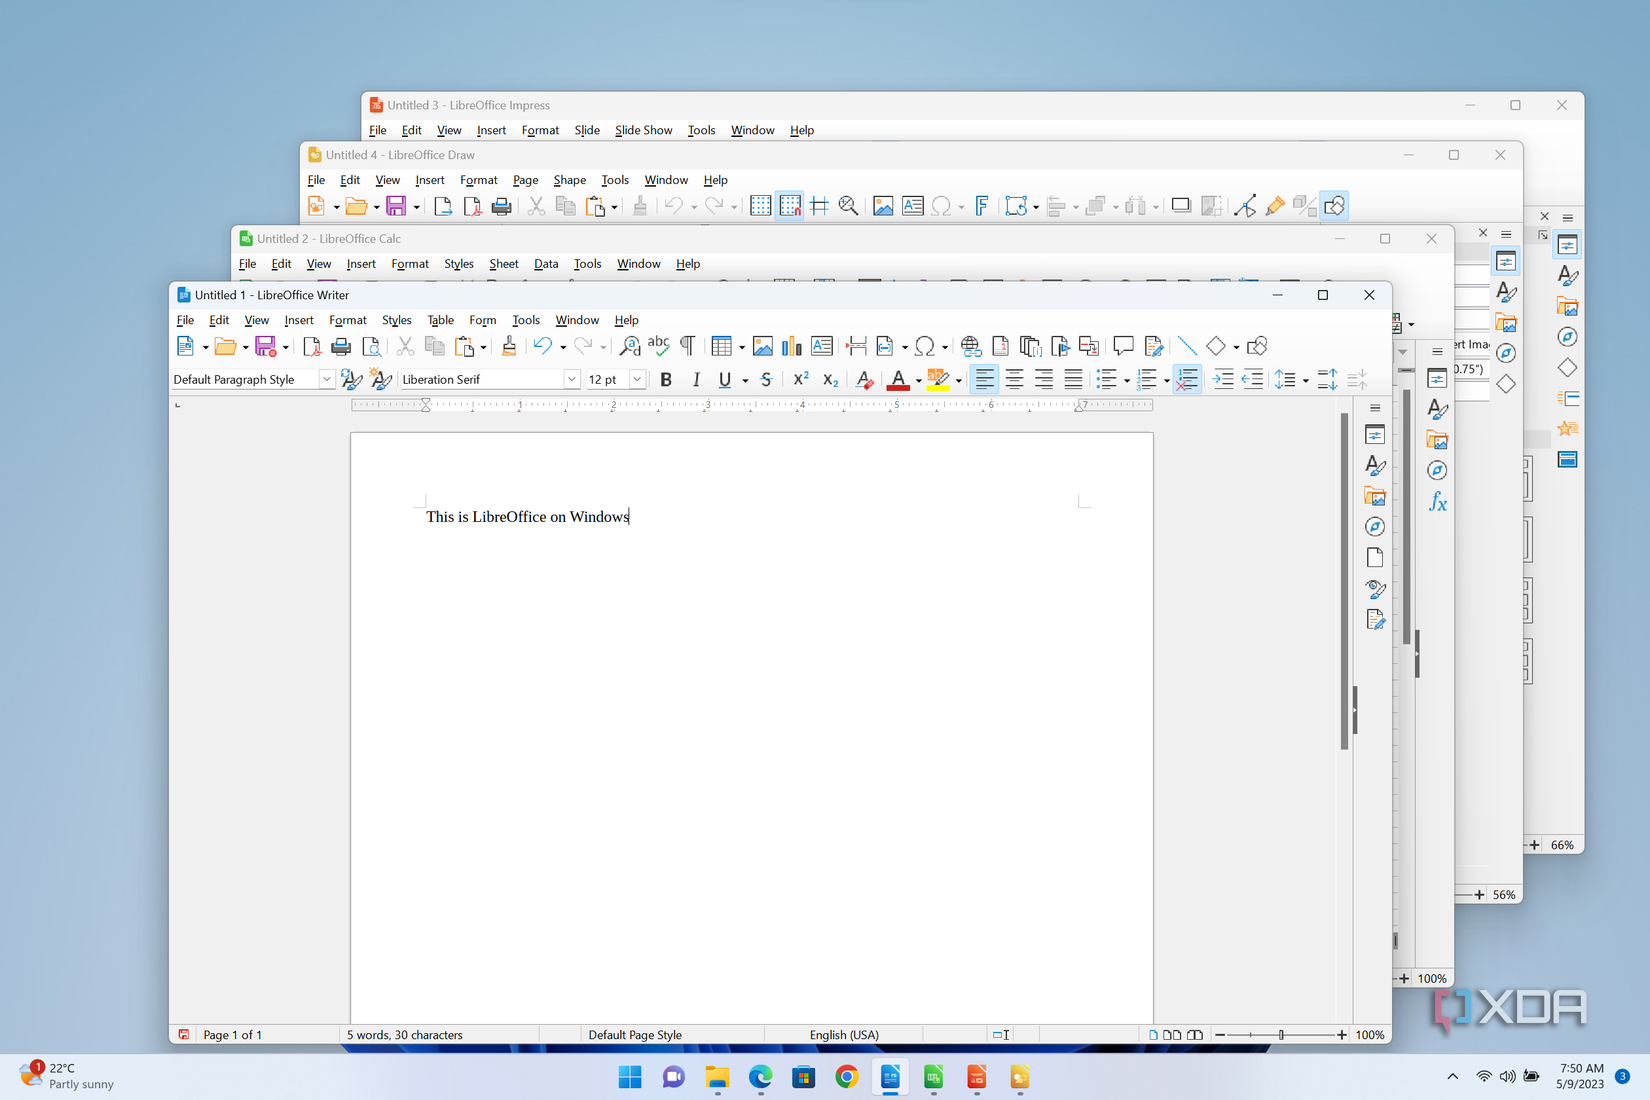
Task: Activate the Clone Formatting tool
Action: click(509, 346)
